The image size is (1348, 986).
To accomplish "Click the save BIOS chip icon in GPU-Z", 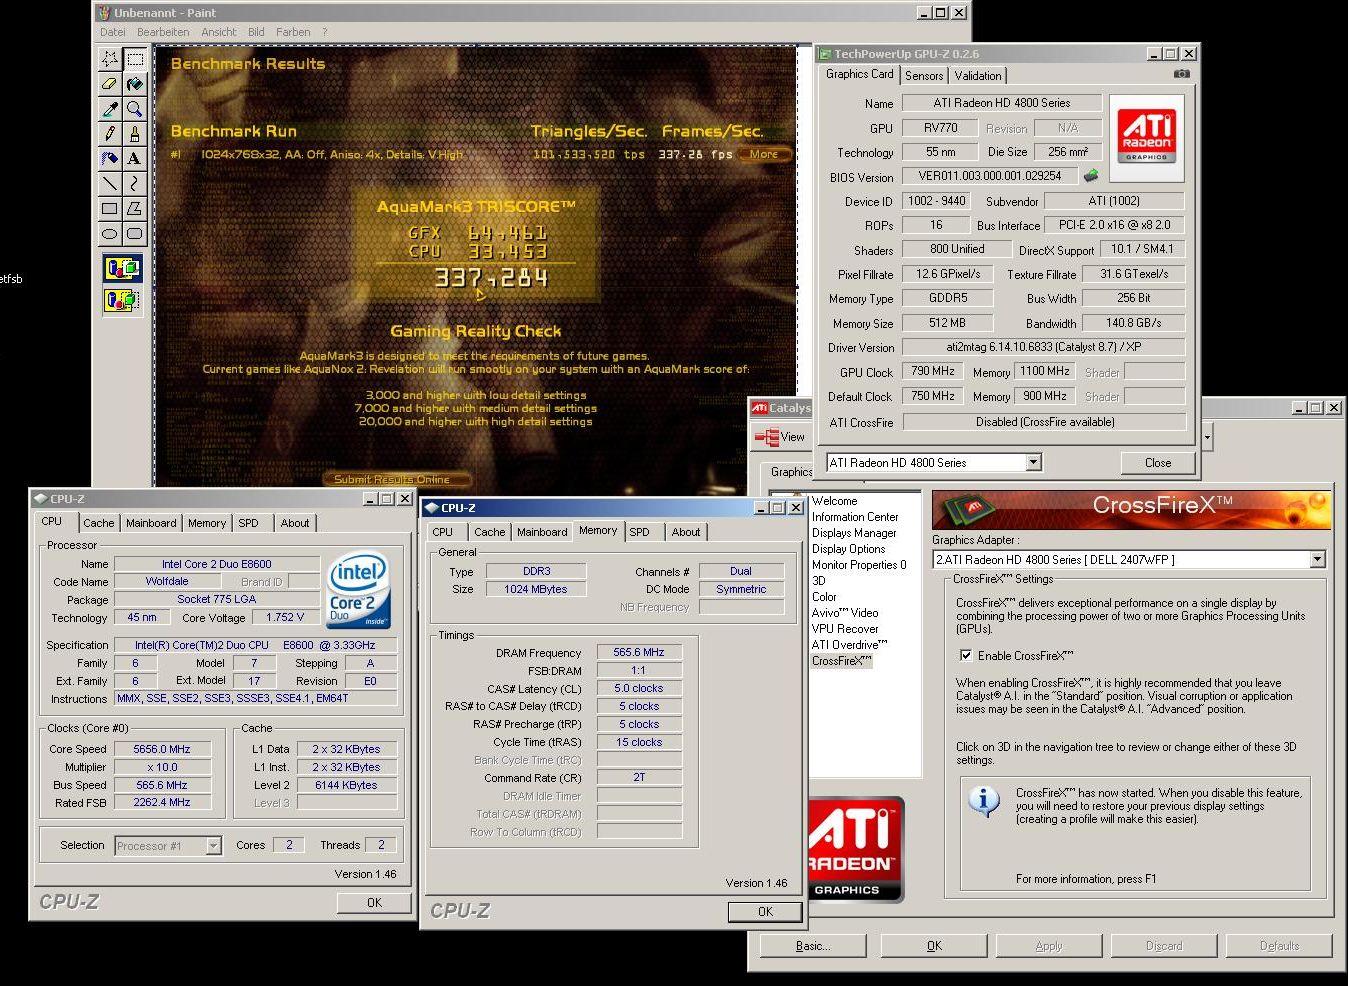I will click(1091, 176).
